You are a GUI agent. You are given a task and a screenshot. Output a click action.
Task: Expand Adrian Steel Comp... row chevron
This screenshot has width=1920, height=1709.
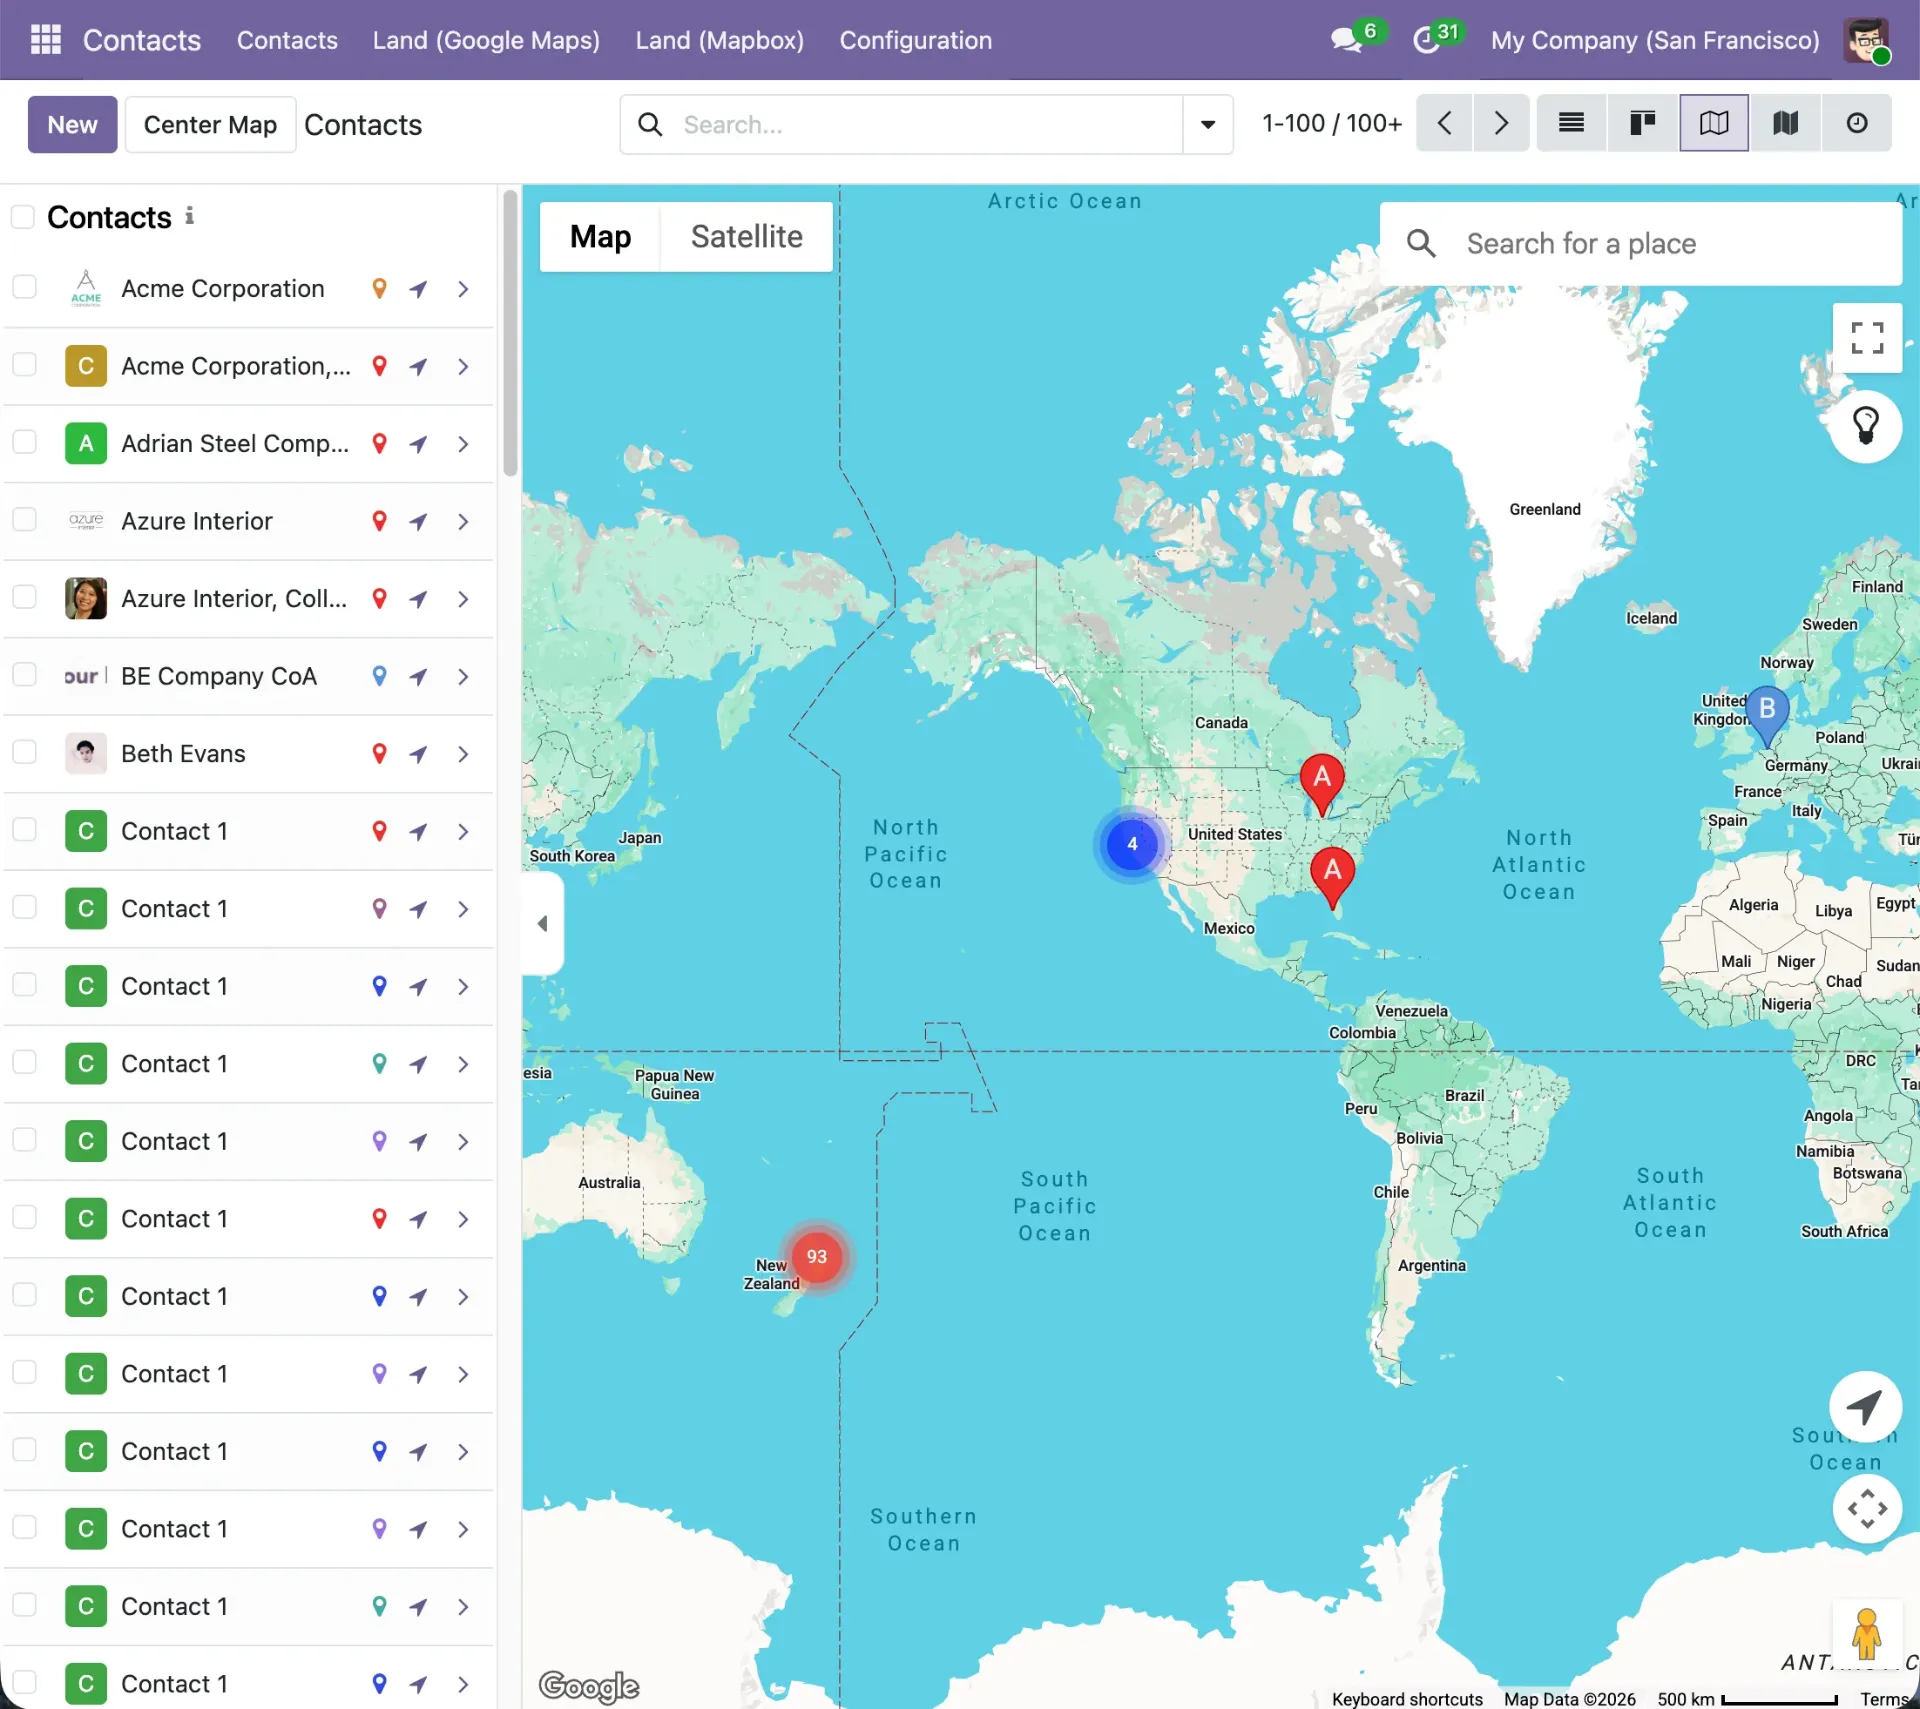pyautogui.click(x=463, y=444)
